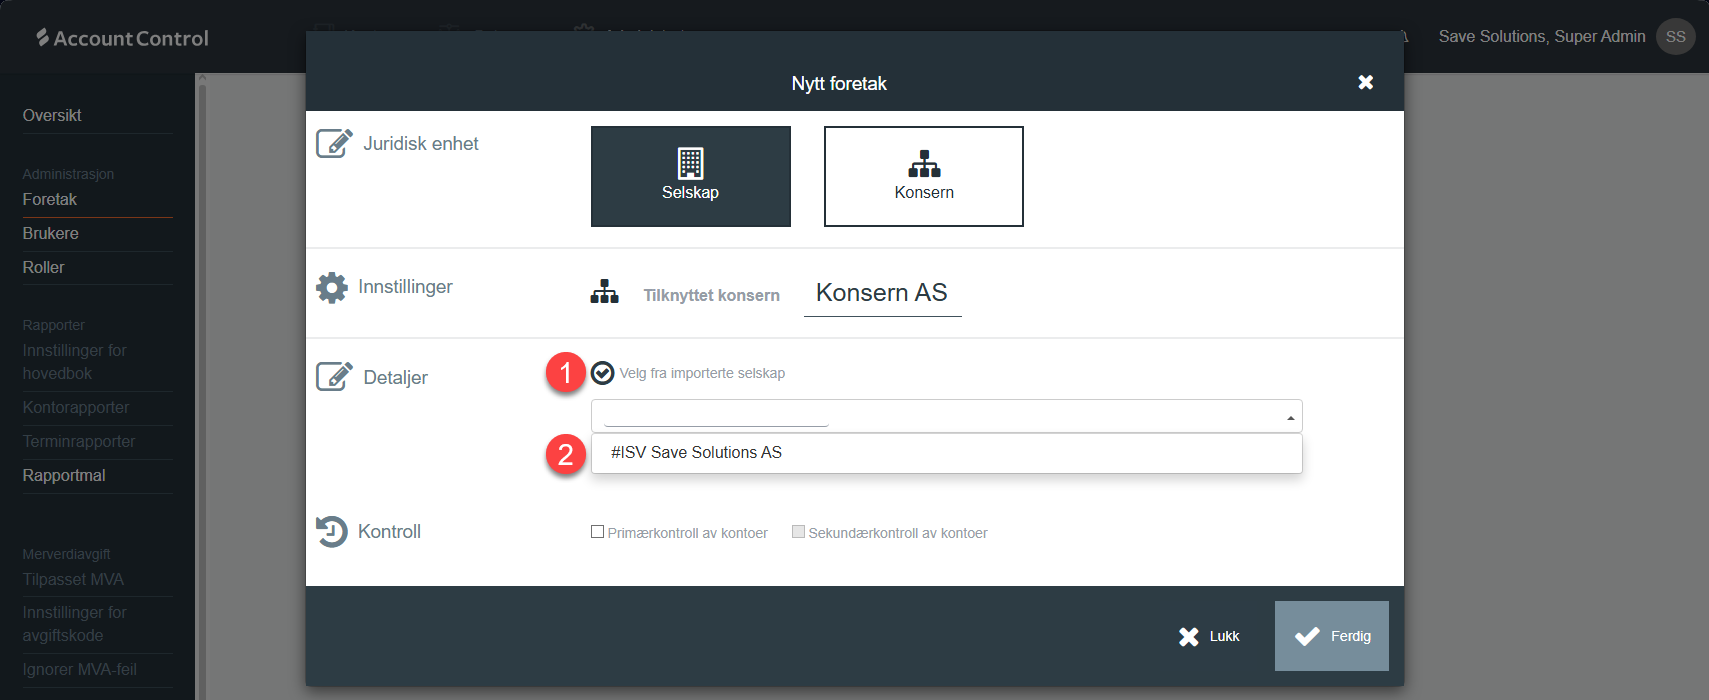Click the Tilknyttet konsern org-chart icon
This screenshot has width=1709, height=700.
pyautogui.click(x=604, y=293)
